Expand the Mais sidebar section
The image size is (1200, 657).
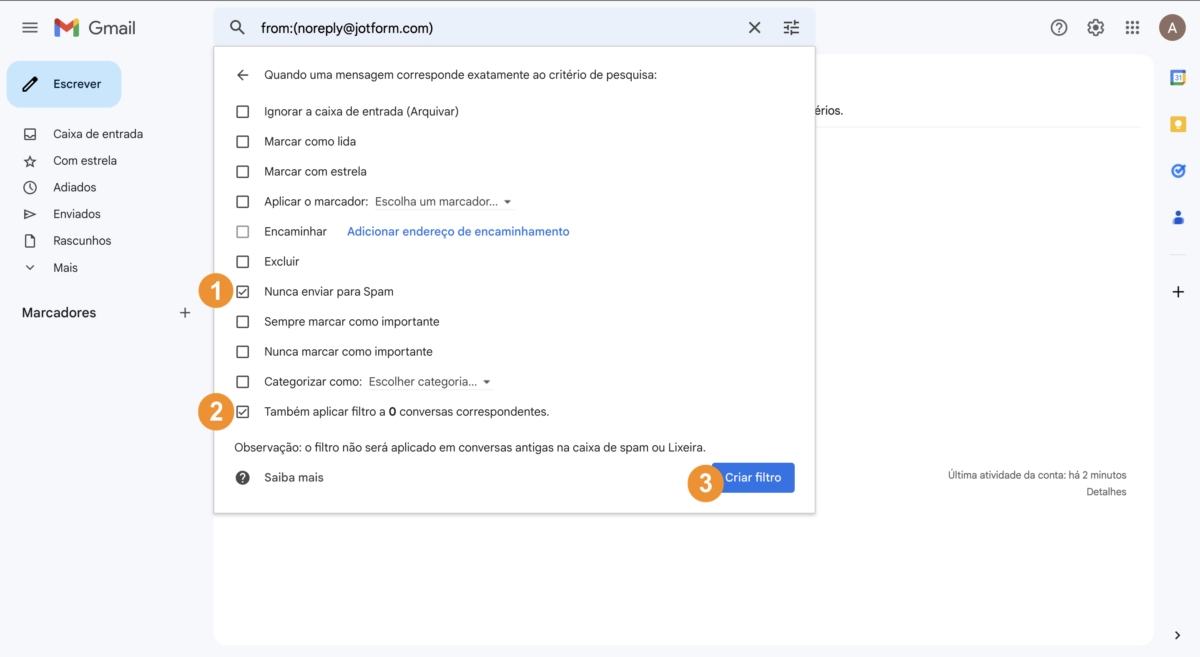[65, 268]
